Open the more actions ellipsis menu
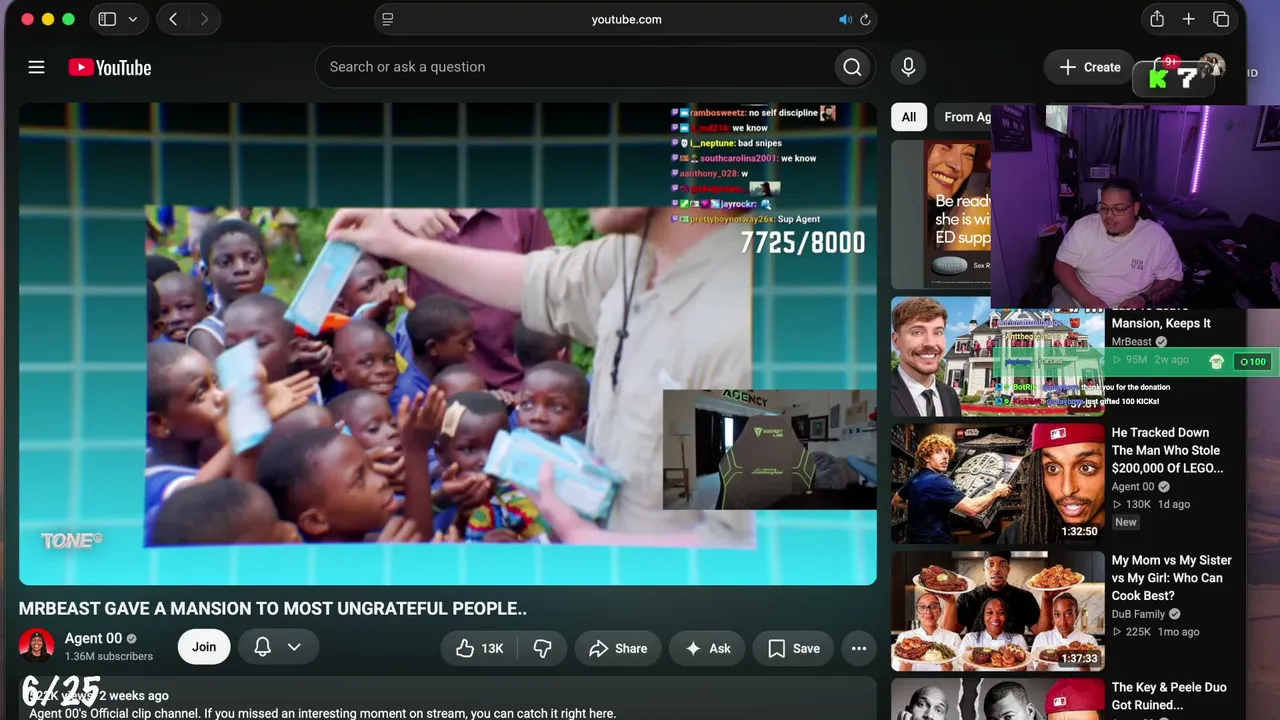The height and width of the screenshot is (720, 1280). click(x=859, y=648)
